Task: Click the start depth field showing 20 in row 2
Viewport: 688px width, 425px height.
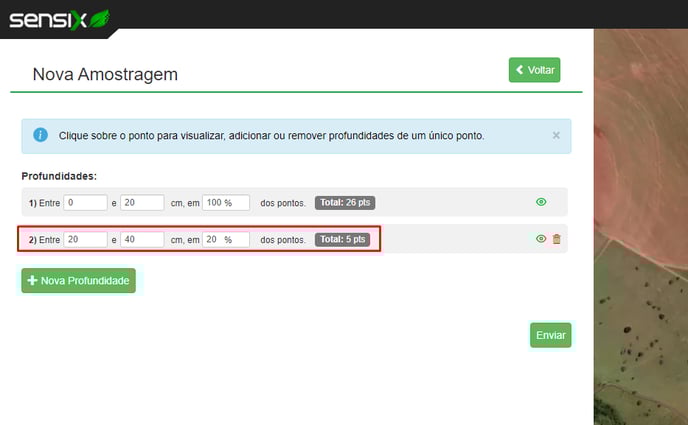Action: [86, 239]
